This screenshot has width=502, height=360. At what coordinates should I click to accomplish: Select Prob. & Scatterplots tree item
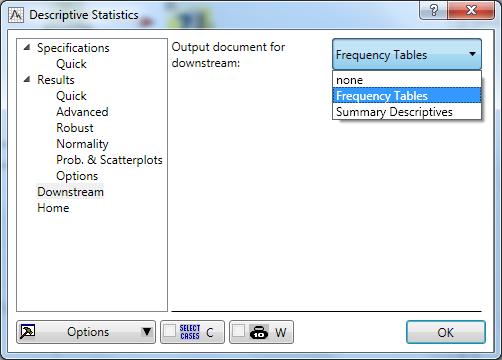109,160
